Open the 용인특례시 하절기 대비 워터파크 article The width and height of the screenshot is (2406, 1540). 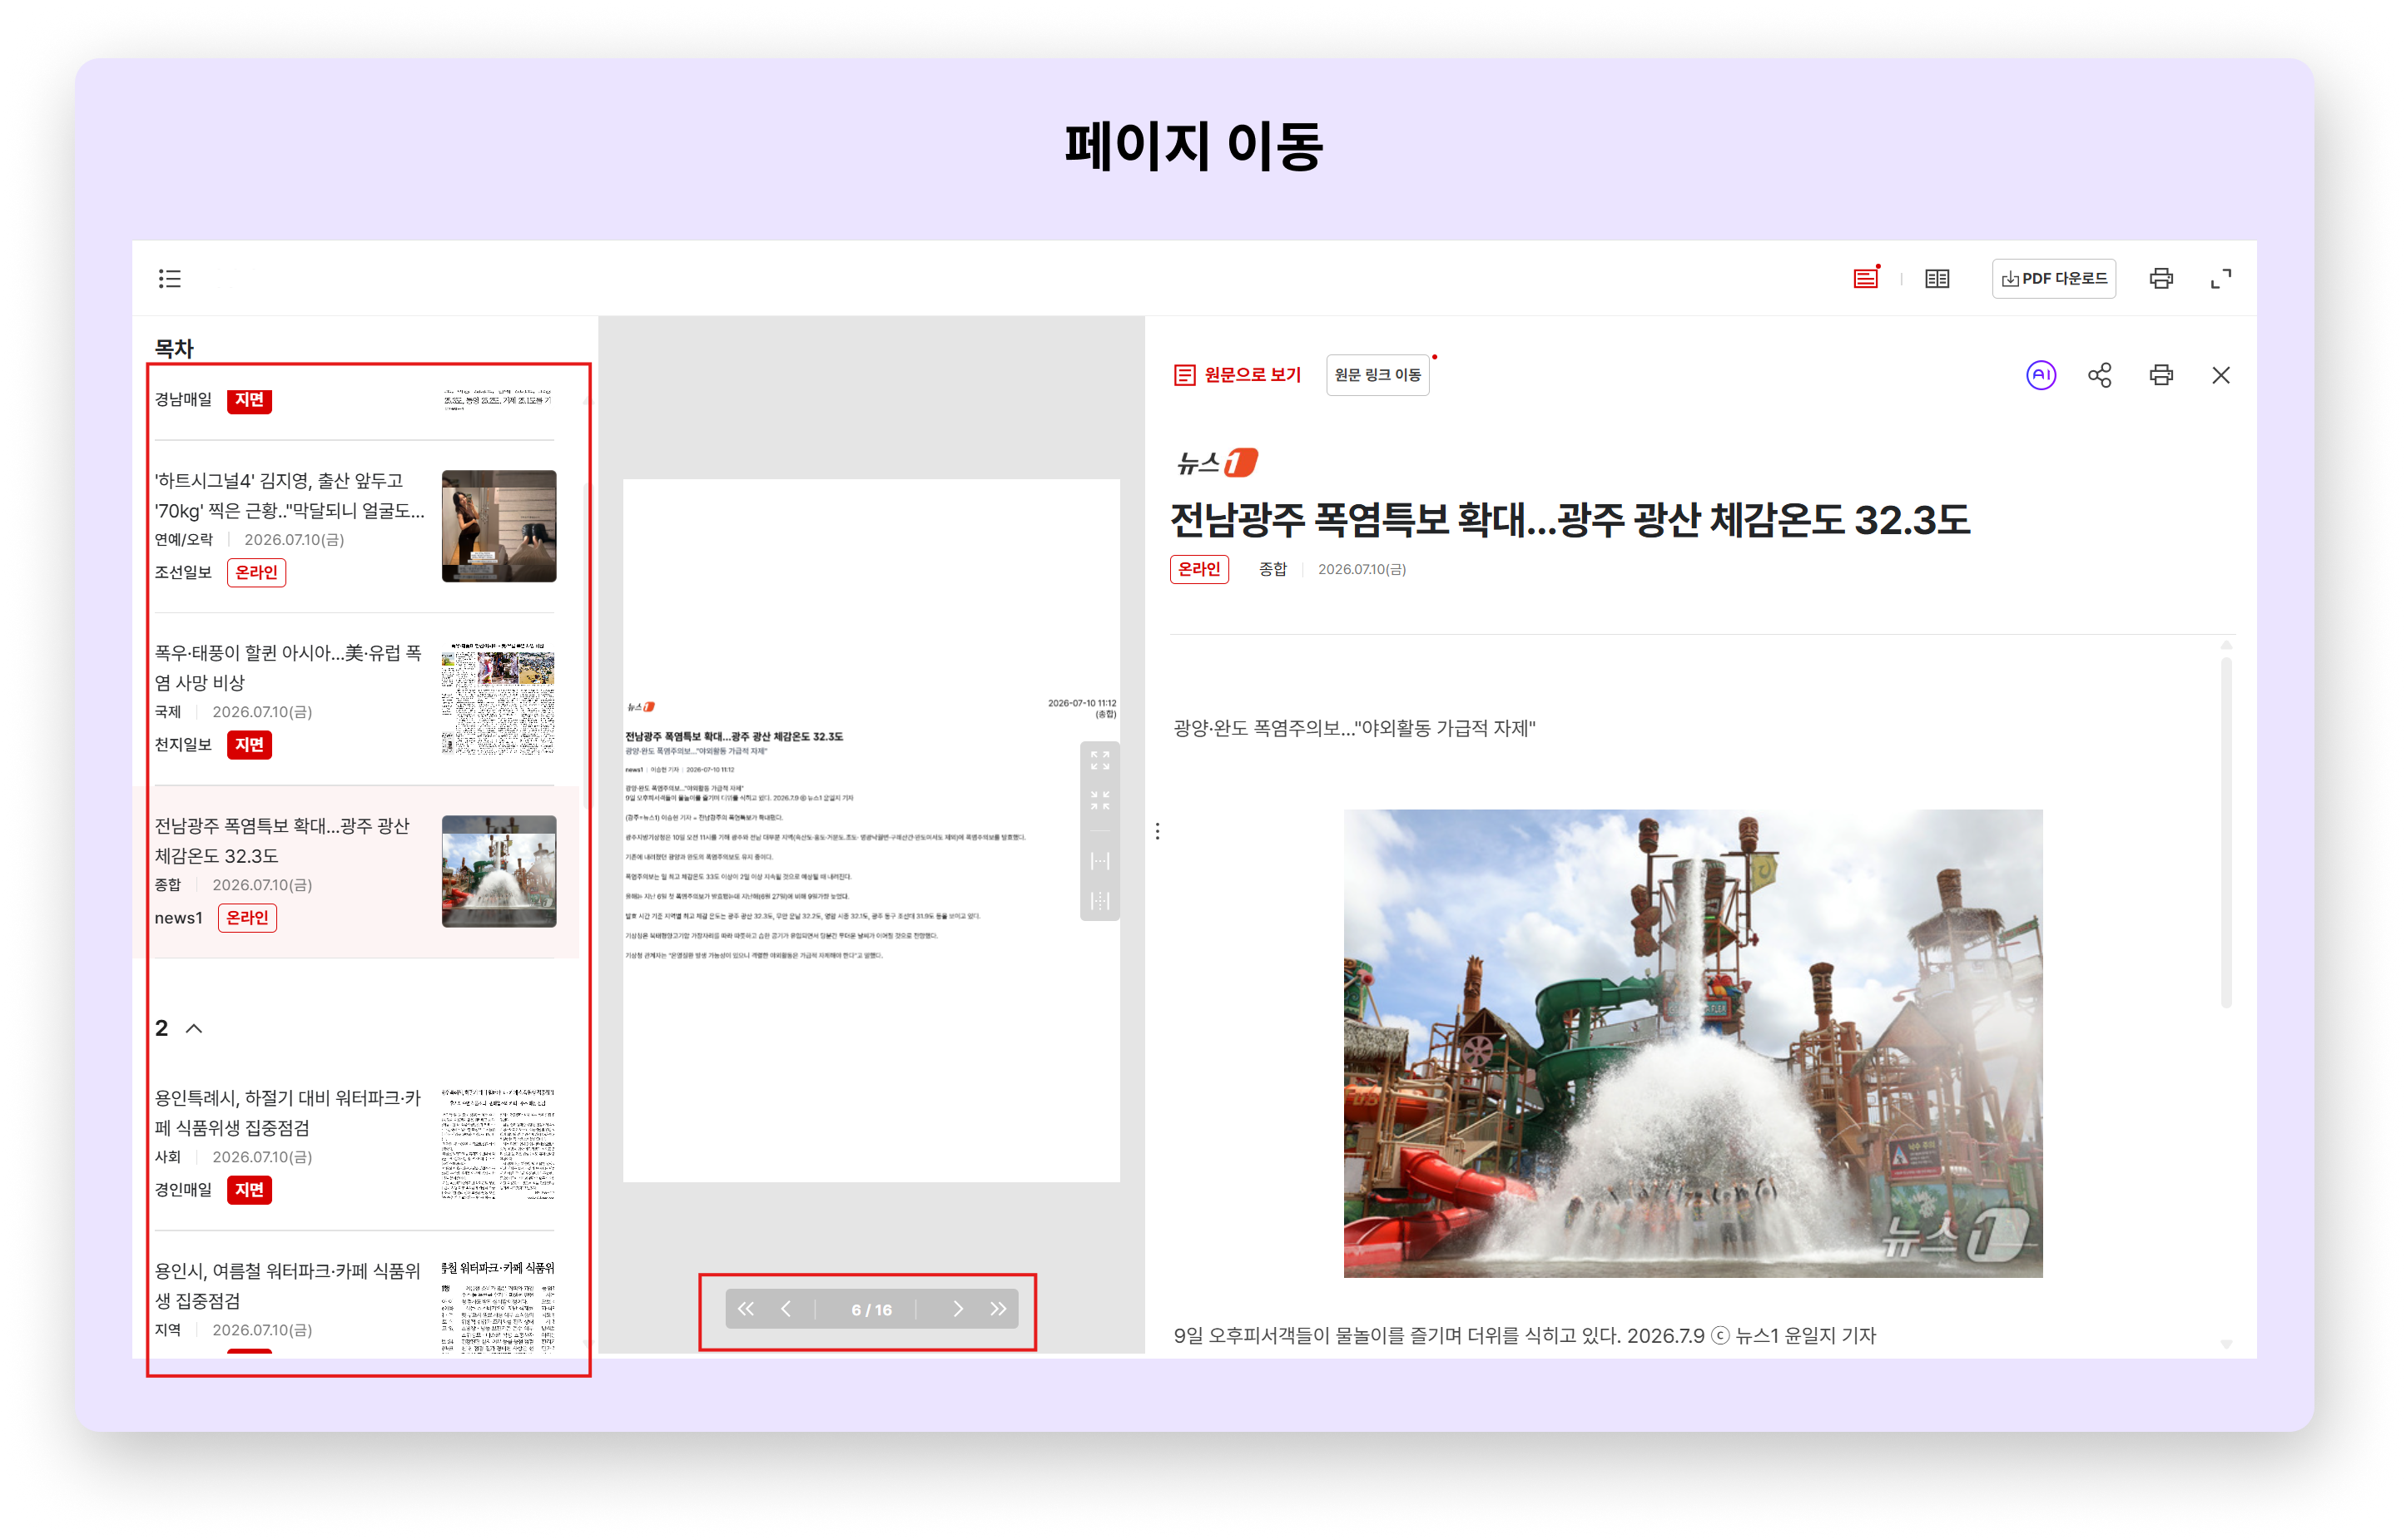click(355, 1144)
